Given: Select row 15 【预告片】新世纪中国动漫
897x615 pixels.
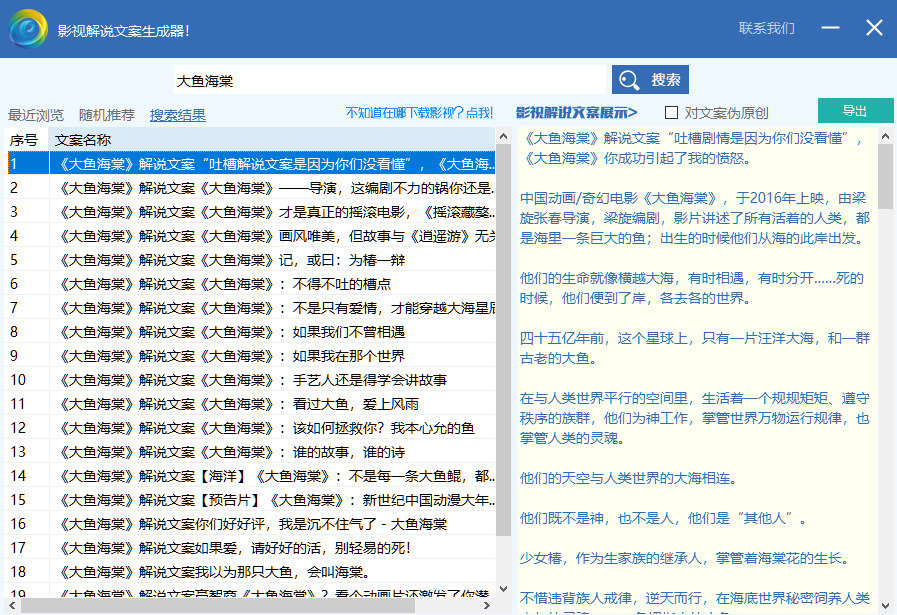Looking at the screenshot, I should 251,501.
